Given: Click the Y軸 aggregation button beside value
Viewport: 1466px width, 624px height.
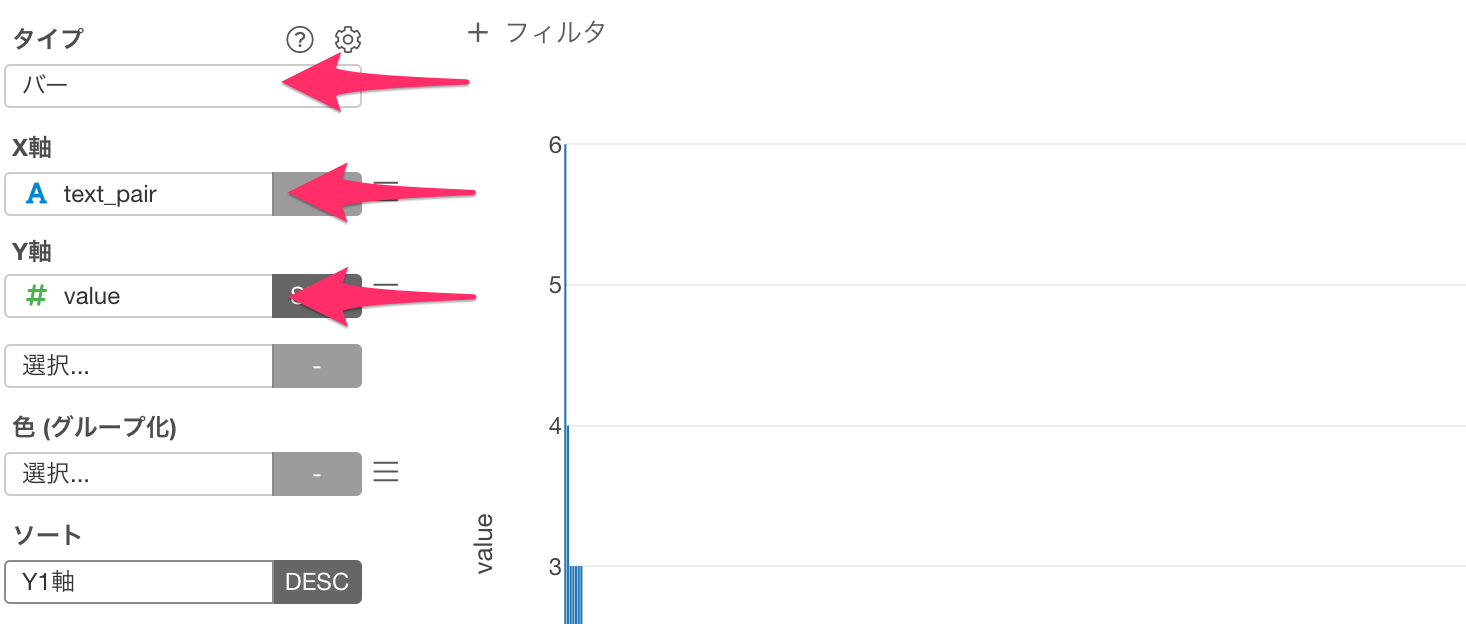Looking at the screenshot, I should [317, 296].
